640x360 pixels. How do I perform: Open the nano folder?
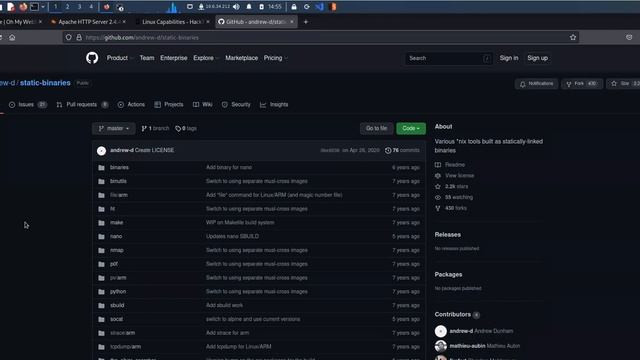[x=116, y=236]
